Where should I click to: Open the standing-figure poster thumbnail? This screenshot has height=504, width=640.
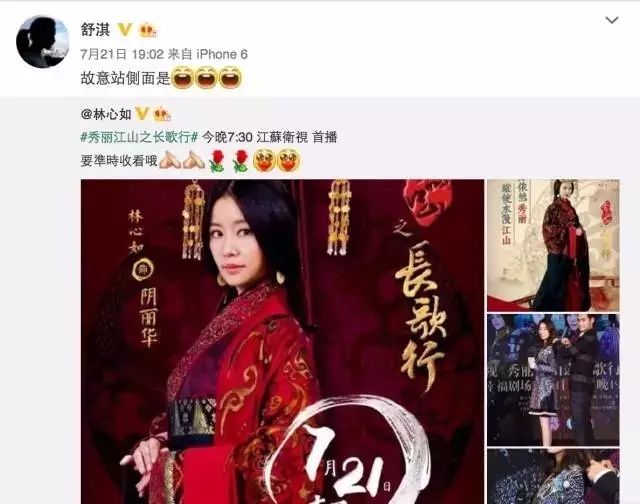(x=553, y=245)
